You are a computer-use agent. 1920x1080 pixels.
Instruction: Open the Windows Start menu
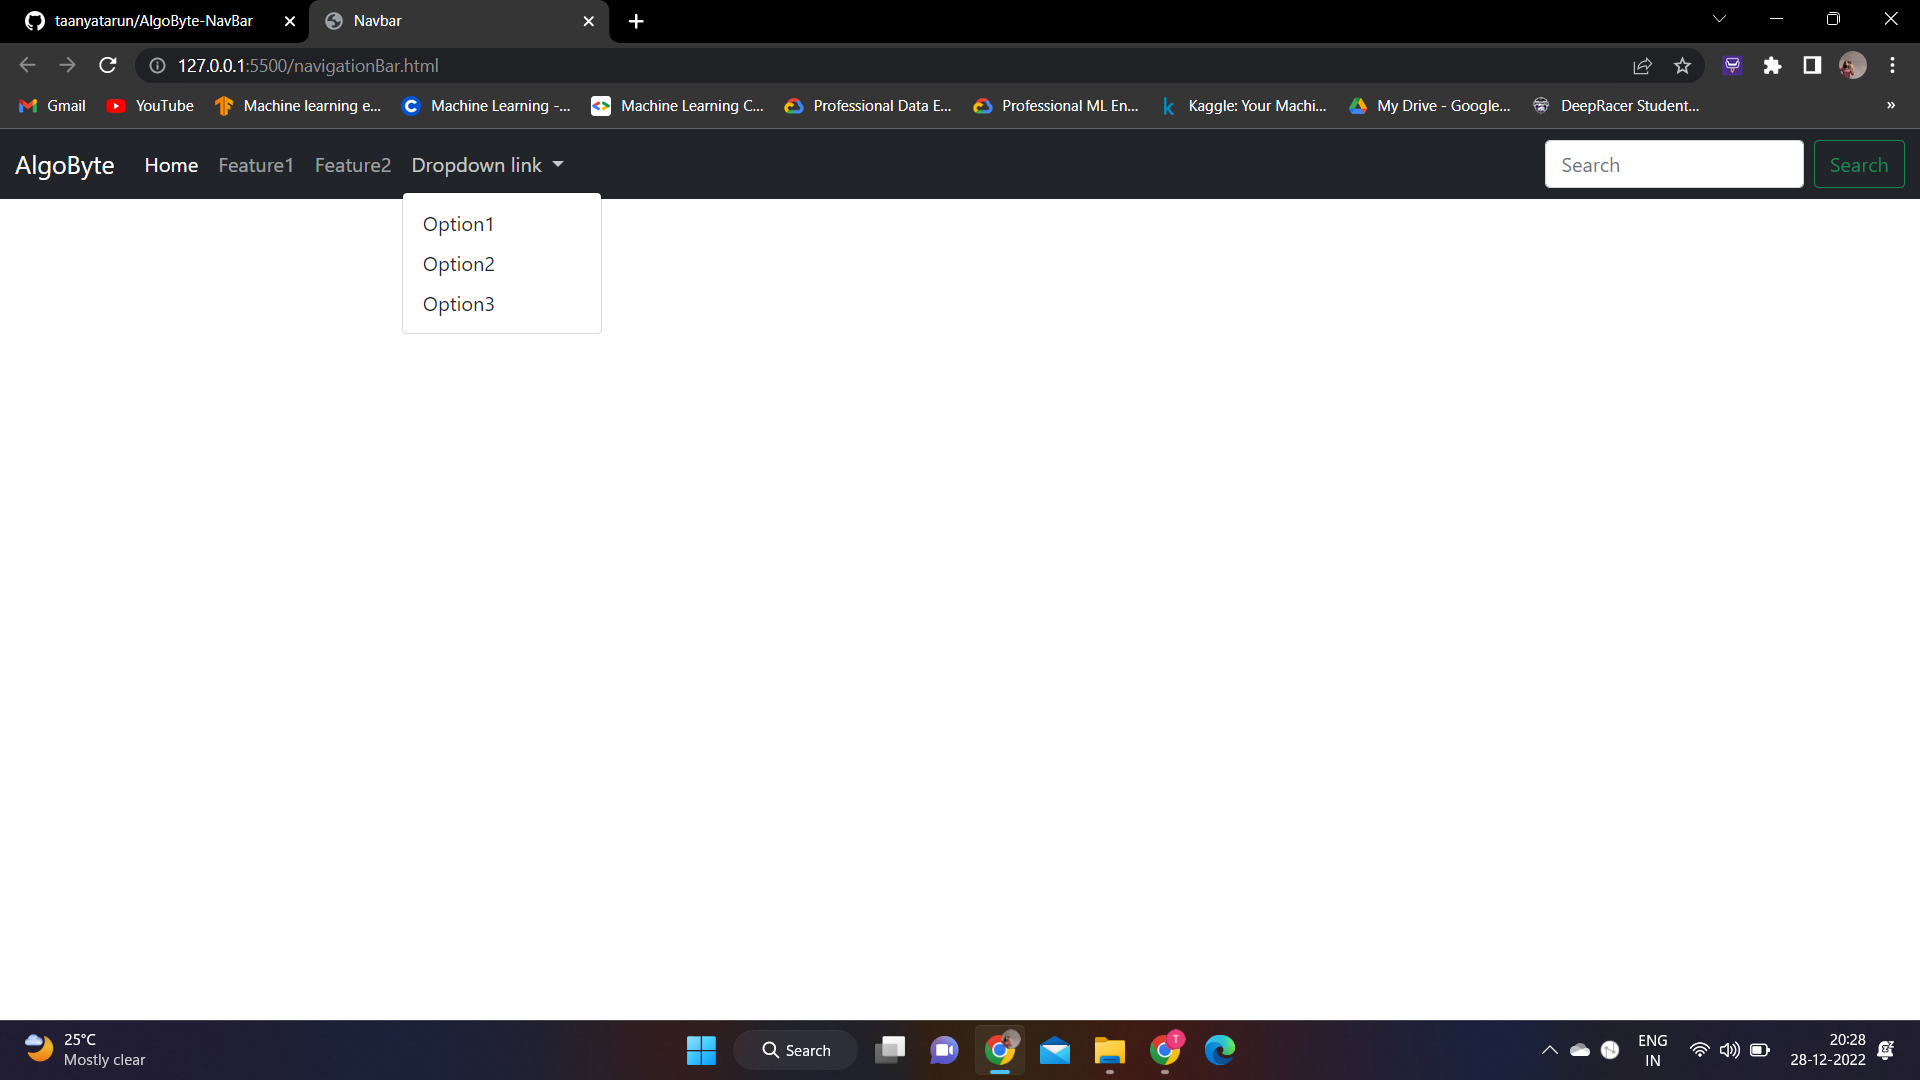pos(701,1050)
